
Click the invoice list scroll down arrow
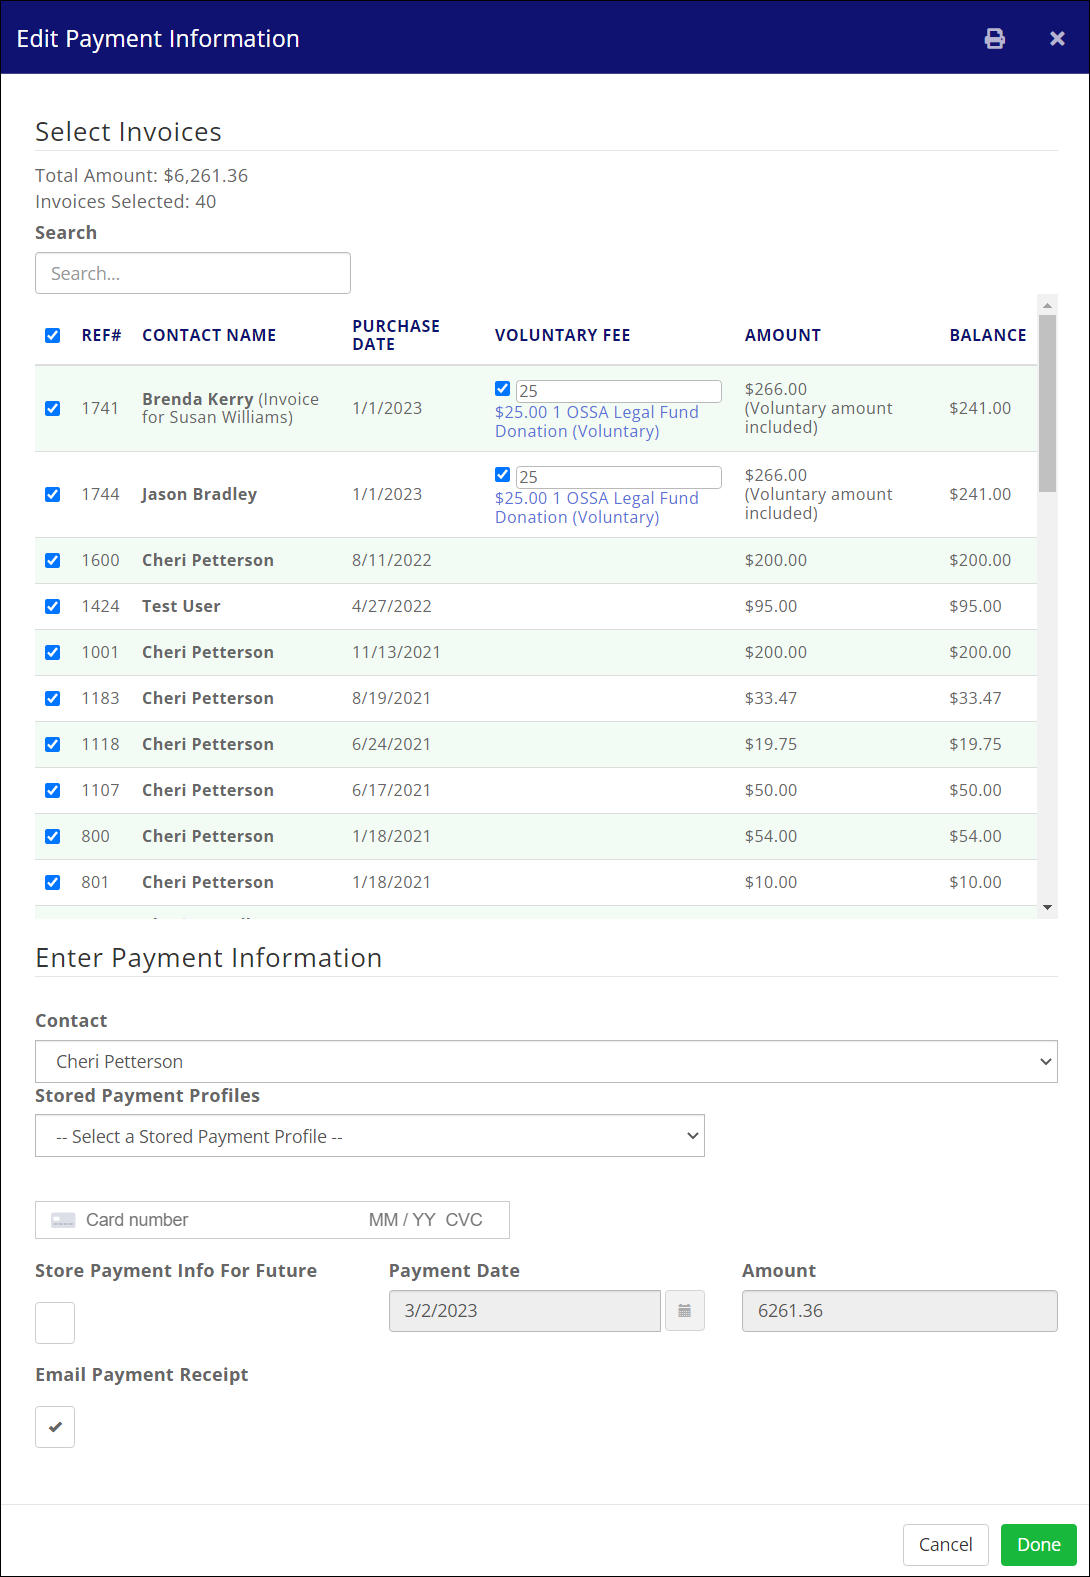point(1048,908)
